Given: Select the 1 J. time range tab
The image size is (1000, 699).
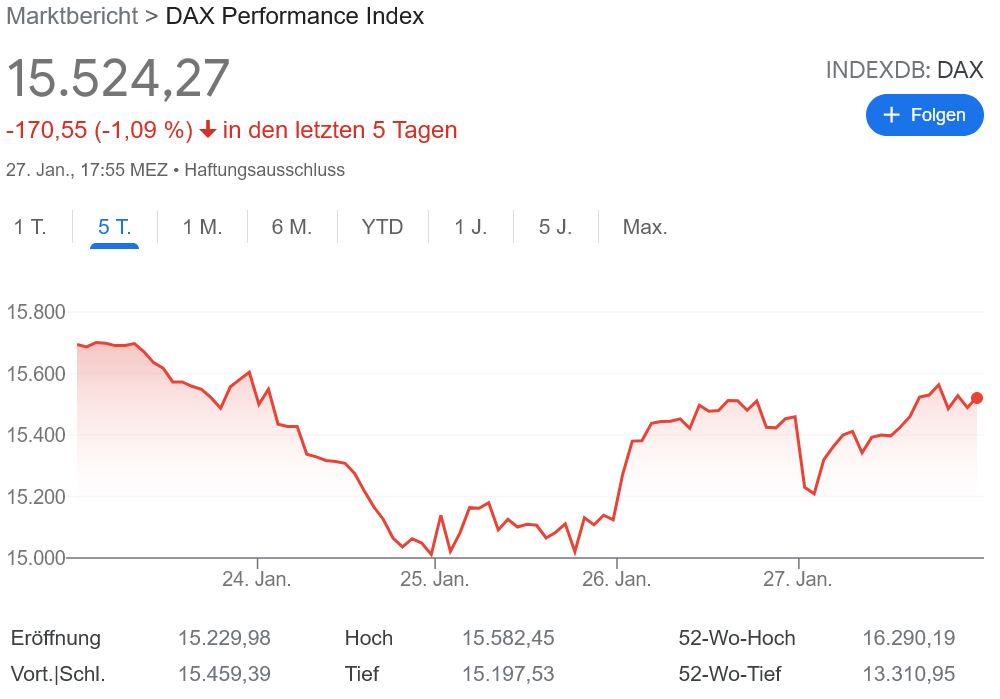Looking at the screenshot, I should click(470, 227).
